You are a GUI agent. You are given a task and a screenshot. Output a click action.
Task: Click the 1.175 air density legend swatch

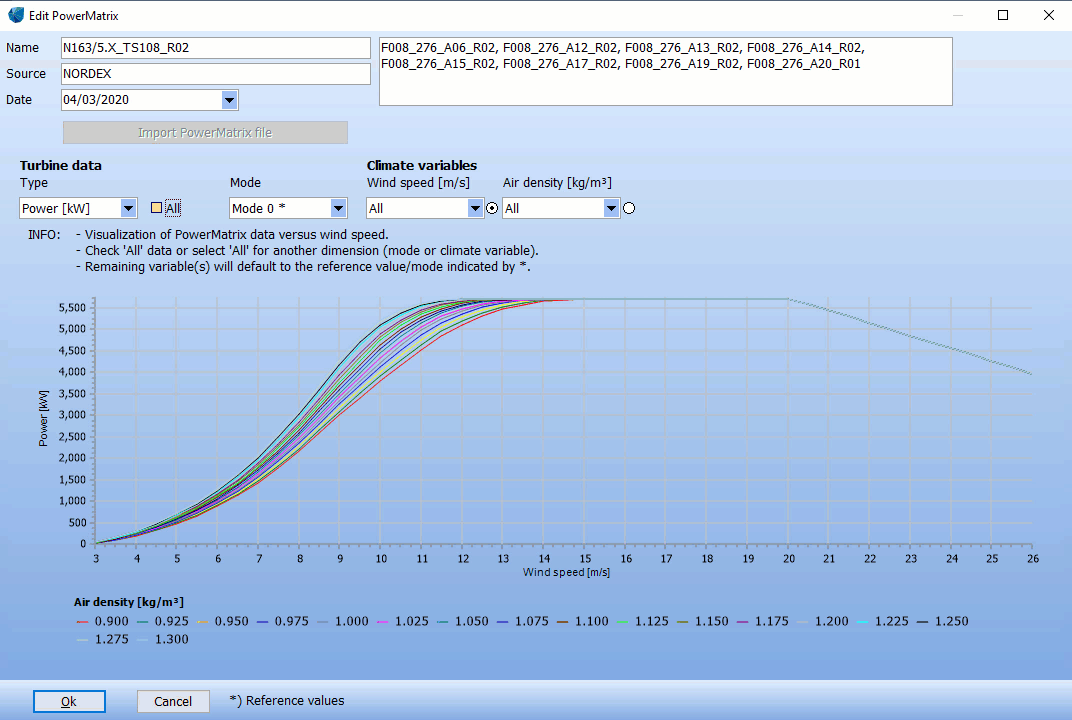click(743, 622)
